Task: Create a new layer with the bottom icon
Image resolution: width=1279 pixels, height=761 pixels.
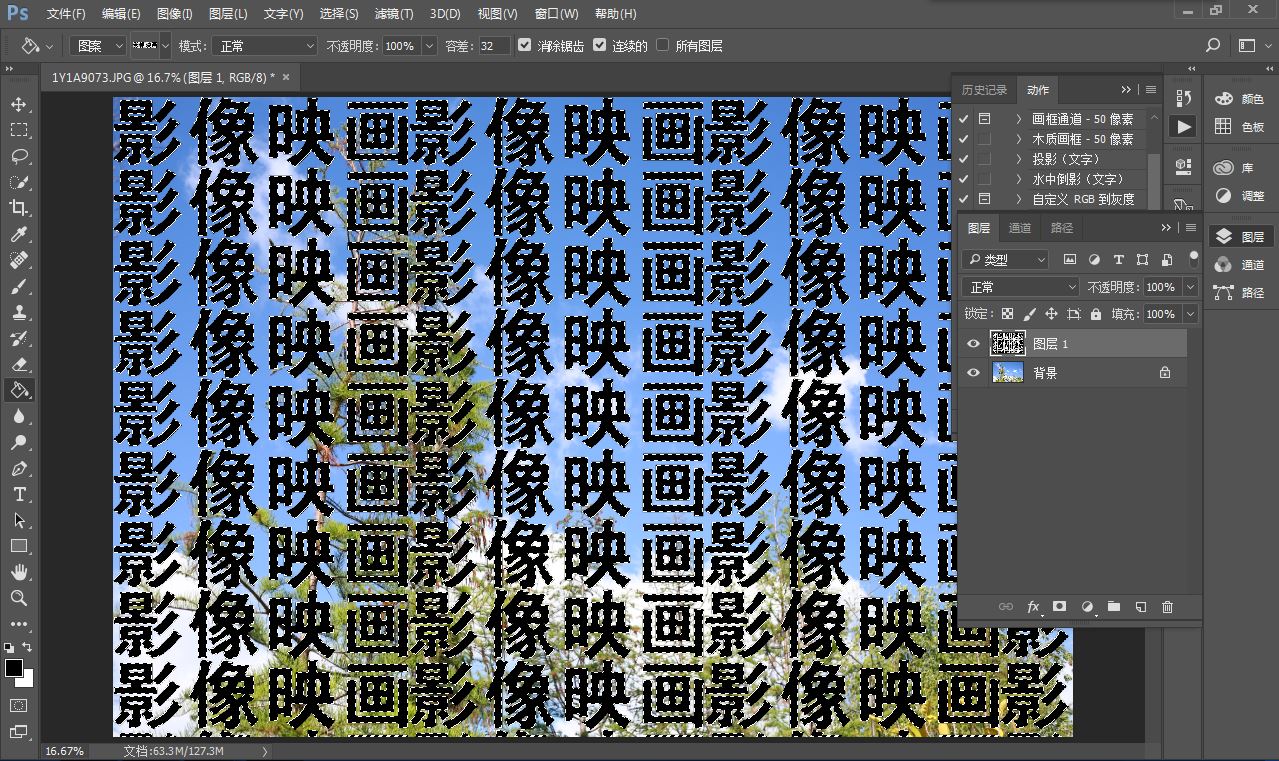Action: tap(1140, 607)
